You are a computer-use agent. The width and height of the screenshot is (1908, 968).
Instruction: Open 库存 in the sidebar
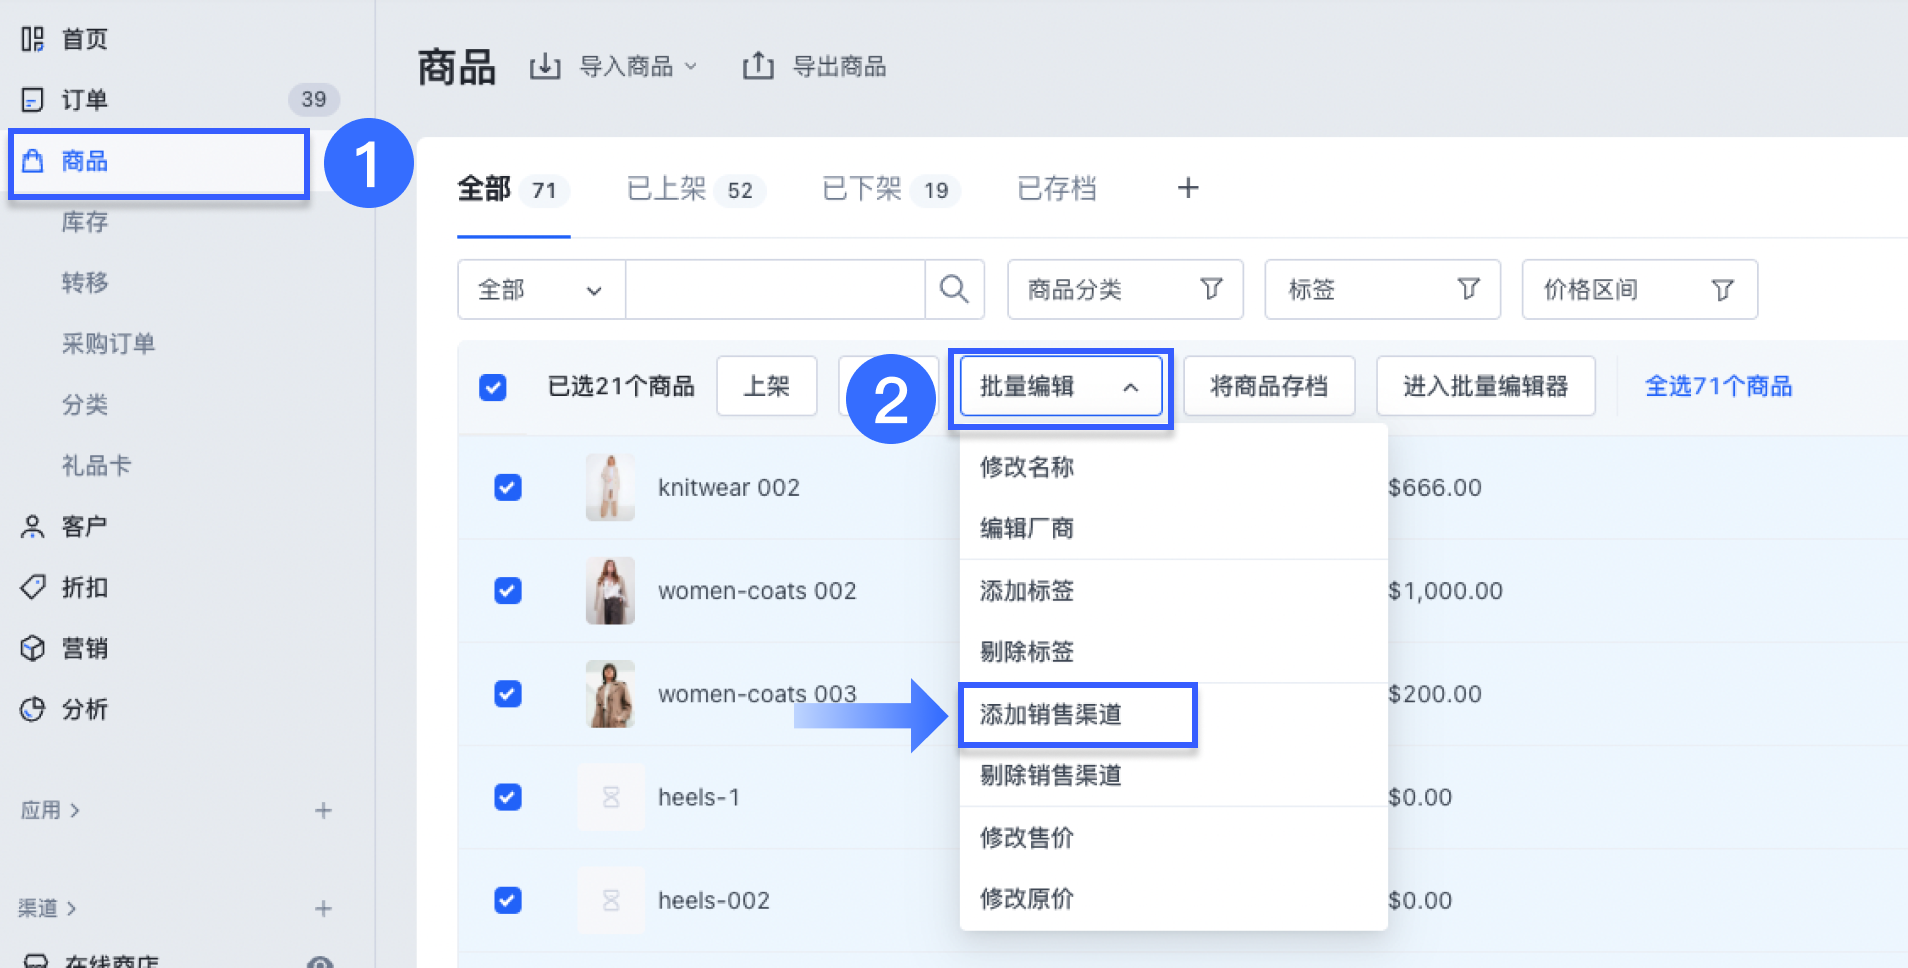(x=85, y=222)
